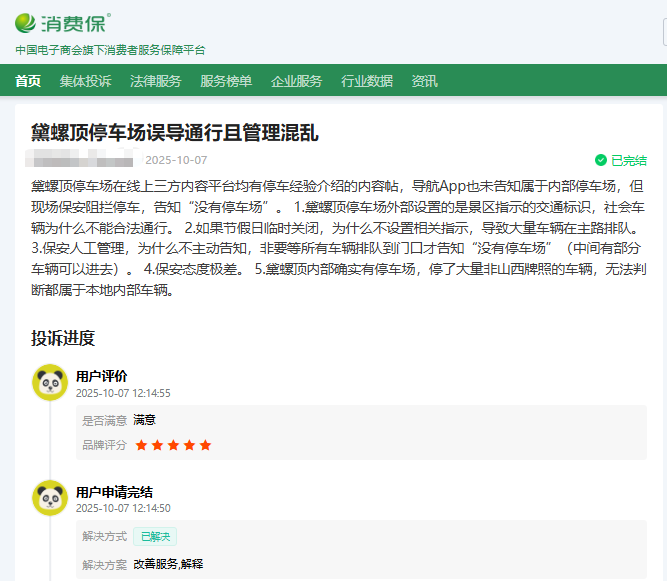Click the first star in 品牌评分
The height and width of the screenshot is (581, 667).
click(x=142, y=445)
